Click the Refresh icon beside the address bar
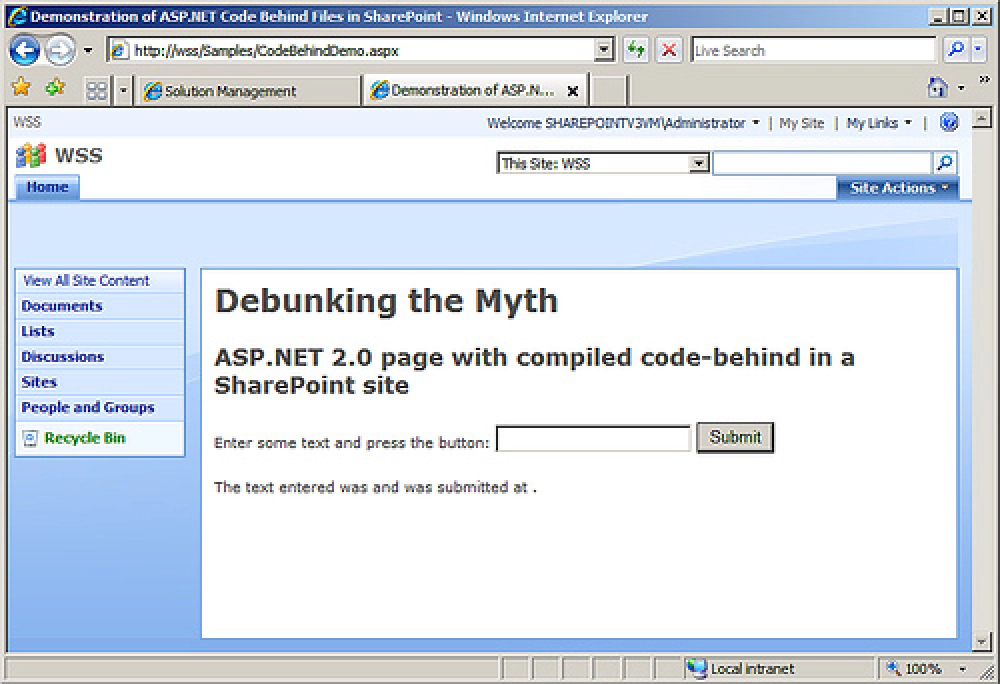Viewport: 1000px width, 684px height. 636,50
